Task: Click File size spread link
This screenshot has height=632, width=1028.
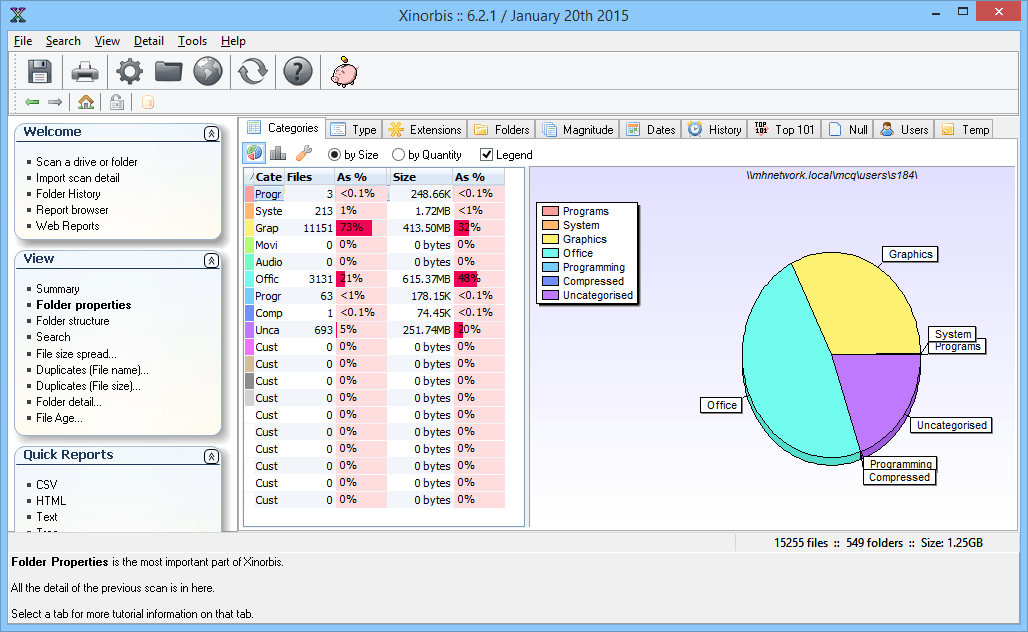Action: 76,354
